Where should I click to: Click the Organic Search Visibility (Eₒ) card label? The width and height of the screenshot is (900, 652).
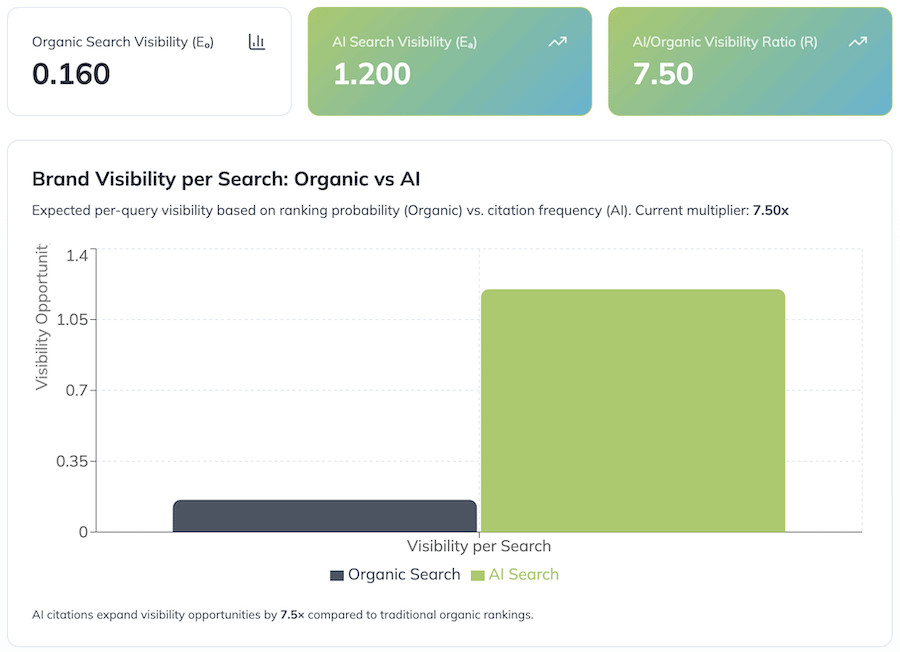[x=122, y=42]
